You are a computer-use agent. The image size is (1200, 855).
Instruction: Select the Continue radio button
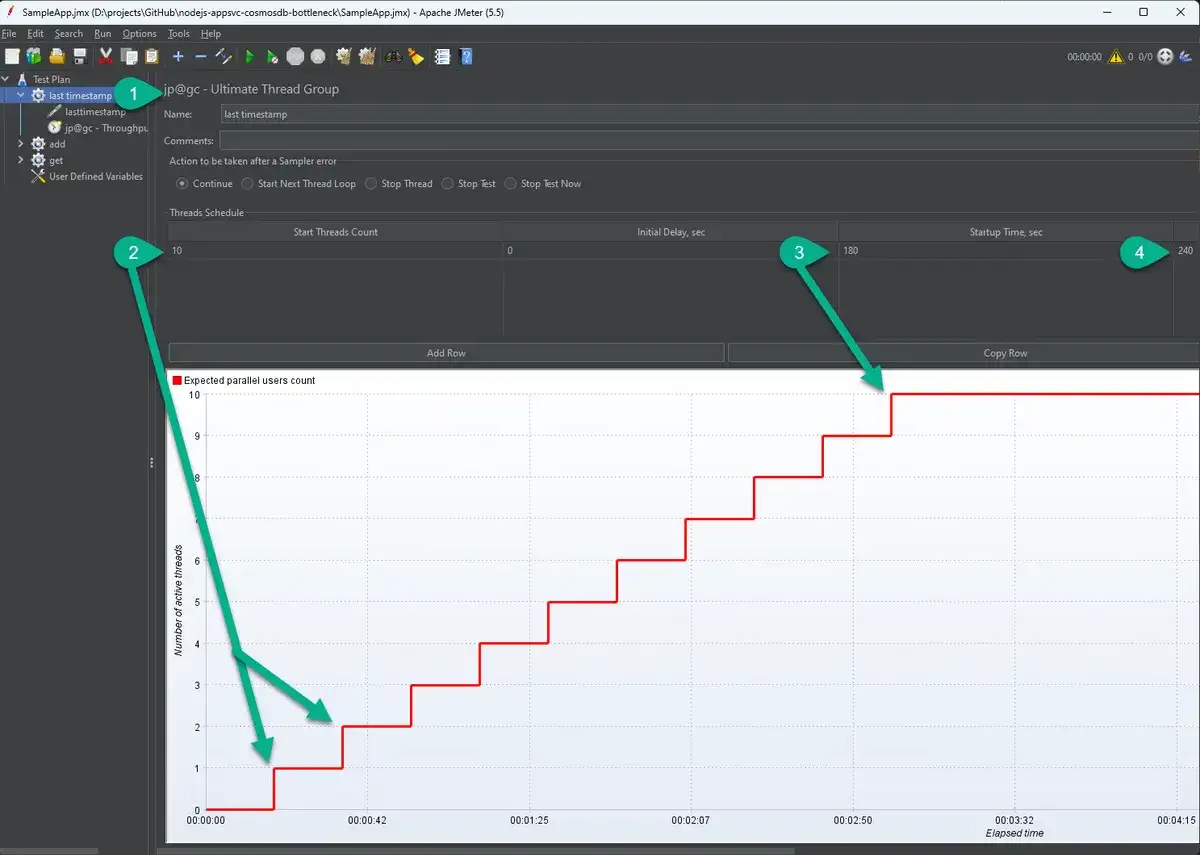pyautogui.click(x=182, y=184)
